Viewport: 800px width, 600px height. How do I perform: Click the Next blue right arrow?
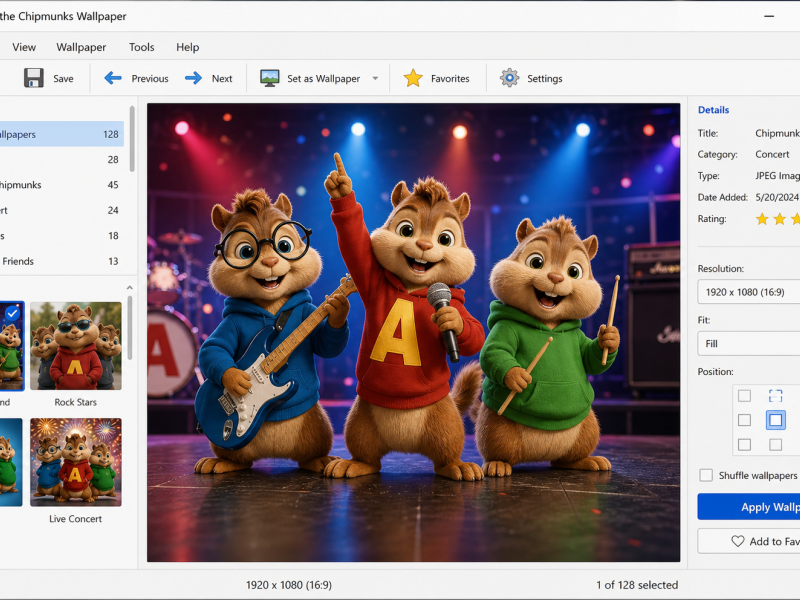point(193,78)
